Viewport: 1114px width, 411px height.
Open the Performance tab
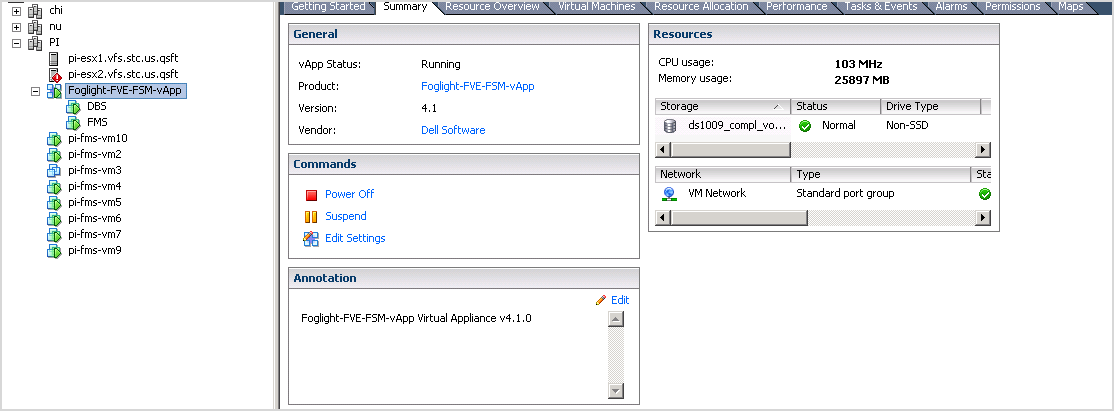tap(796, 7)
